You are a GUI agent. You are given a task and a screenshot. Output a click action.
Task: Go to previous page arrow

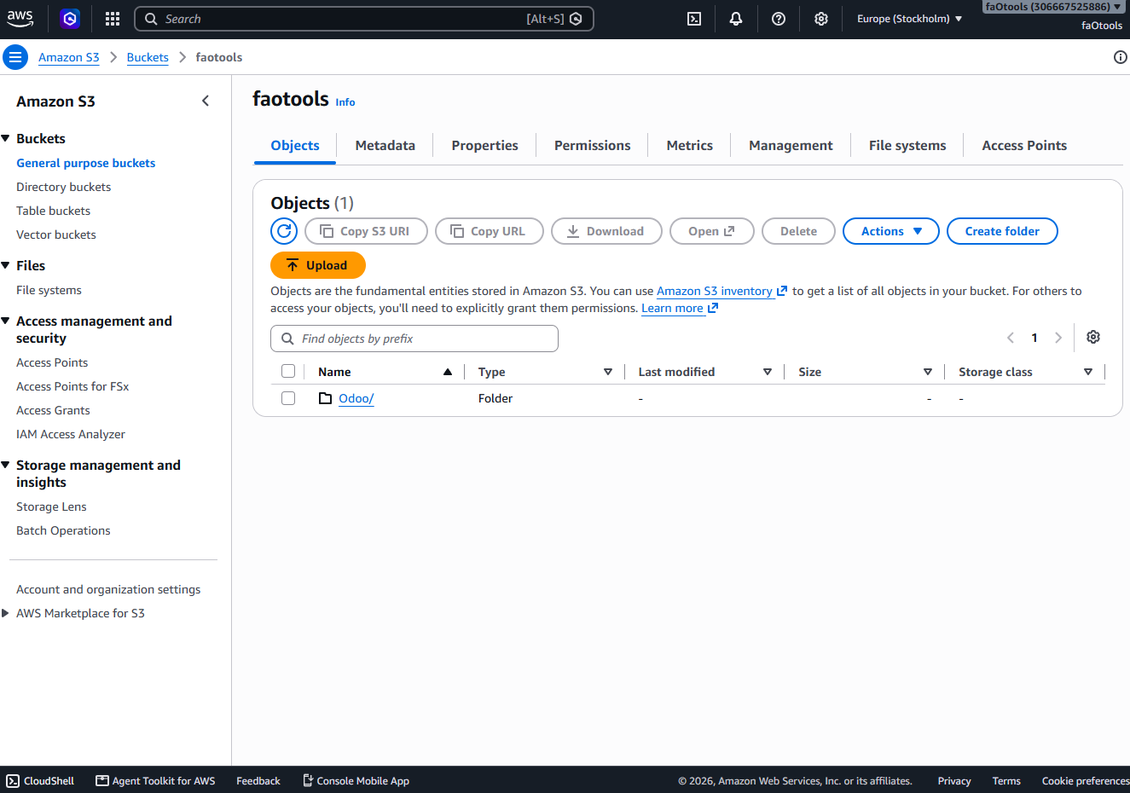pos(1010,337)
